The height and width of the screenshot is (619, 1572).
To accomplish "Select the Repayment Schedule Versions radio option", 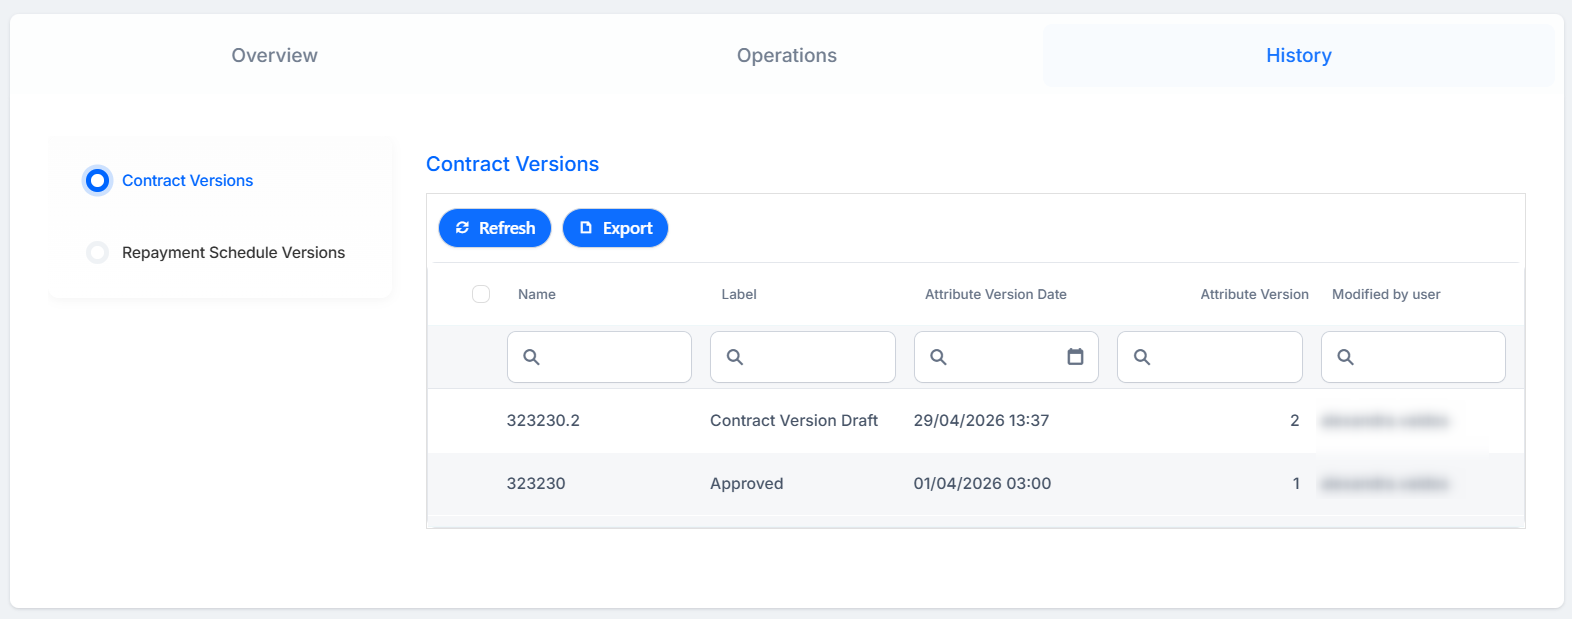I will coord(97,252).
